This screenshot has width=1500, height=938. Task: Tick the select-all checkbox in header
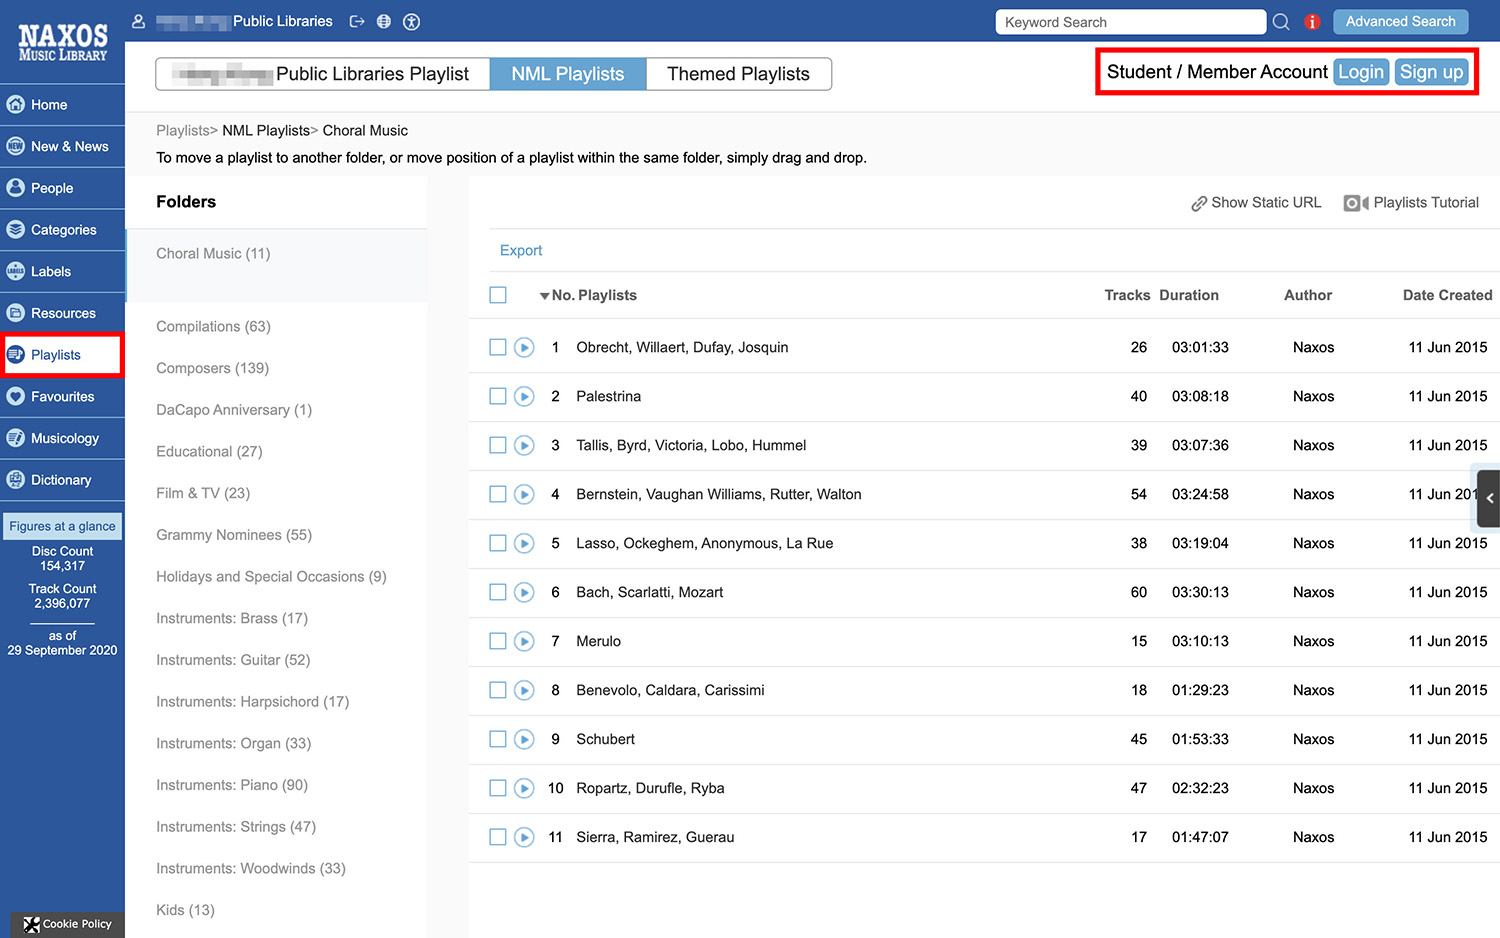point(498,295)
